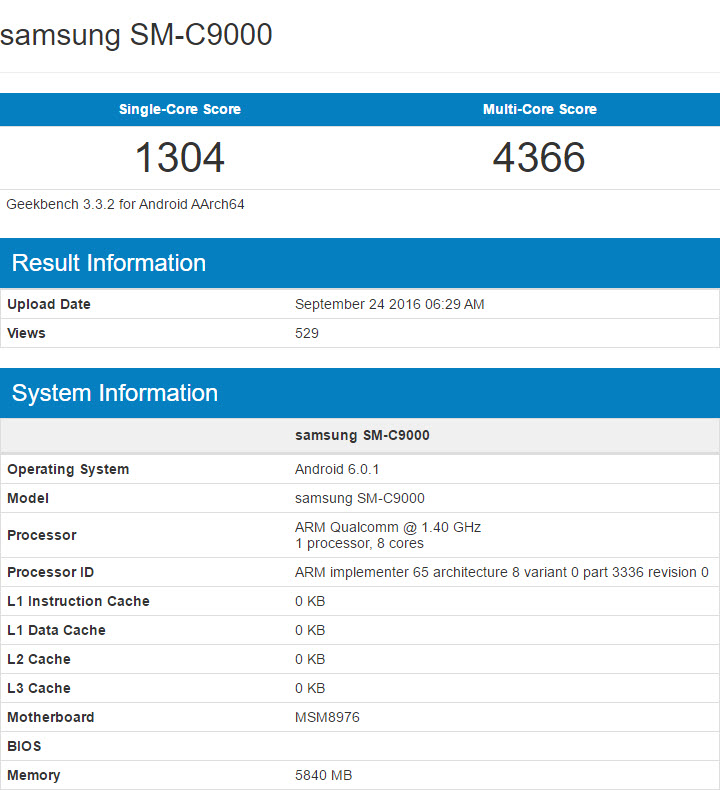Click the Result Information section header

[x=109, y=263]
